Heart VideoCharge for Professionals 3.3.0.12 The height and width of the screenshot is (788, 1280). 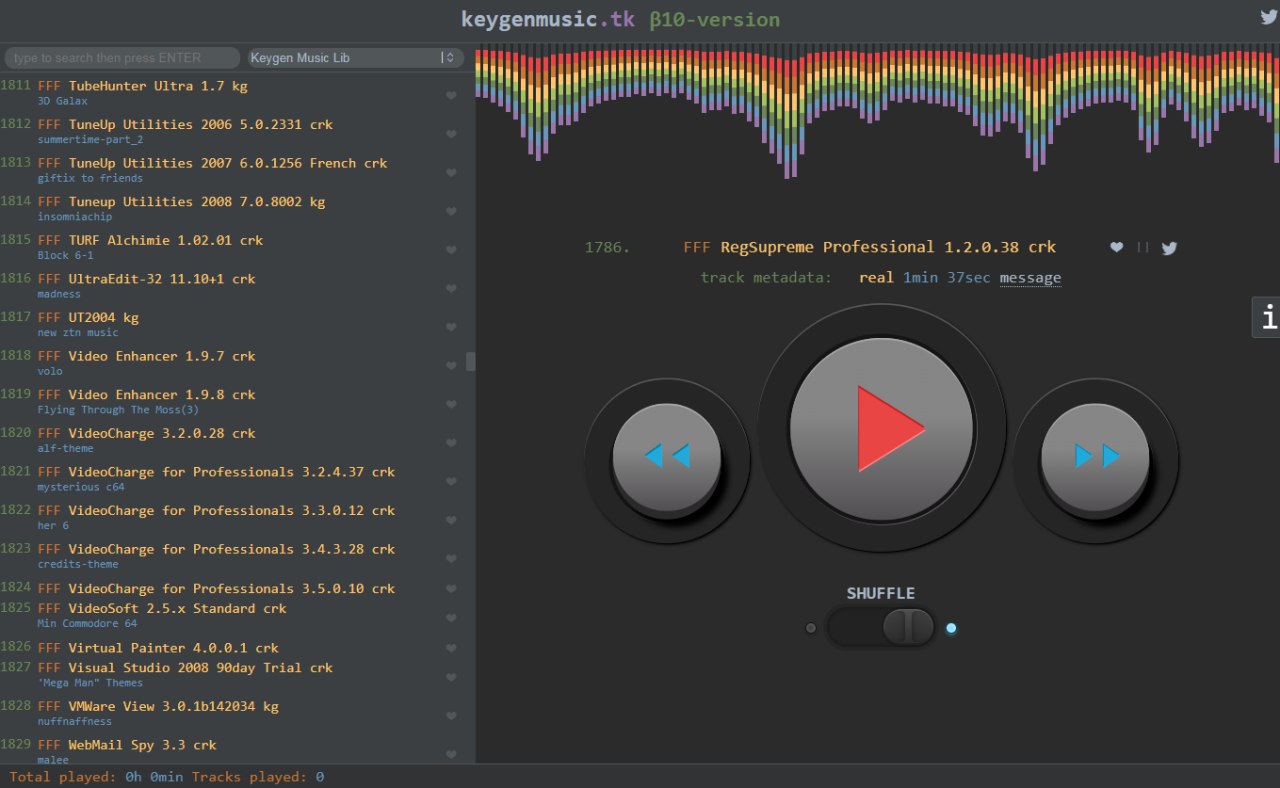coord(451,520)
